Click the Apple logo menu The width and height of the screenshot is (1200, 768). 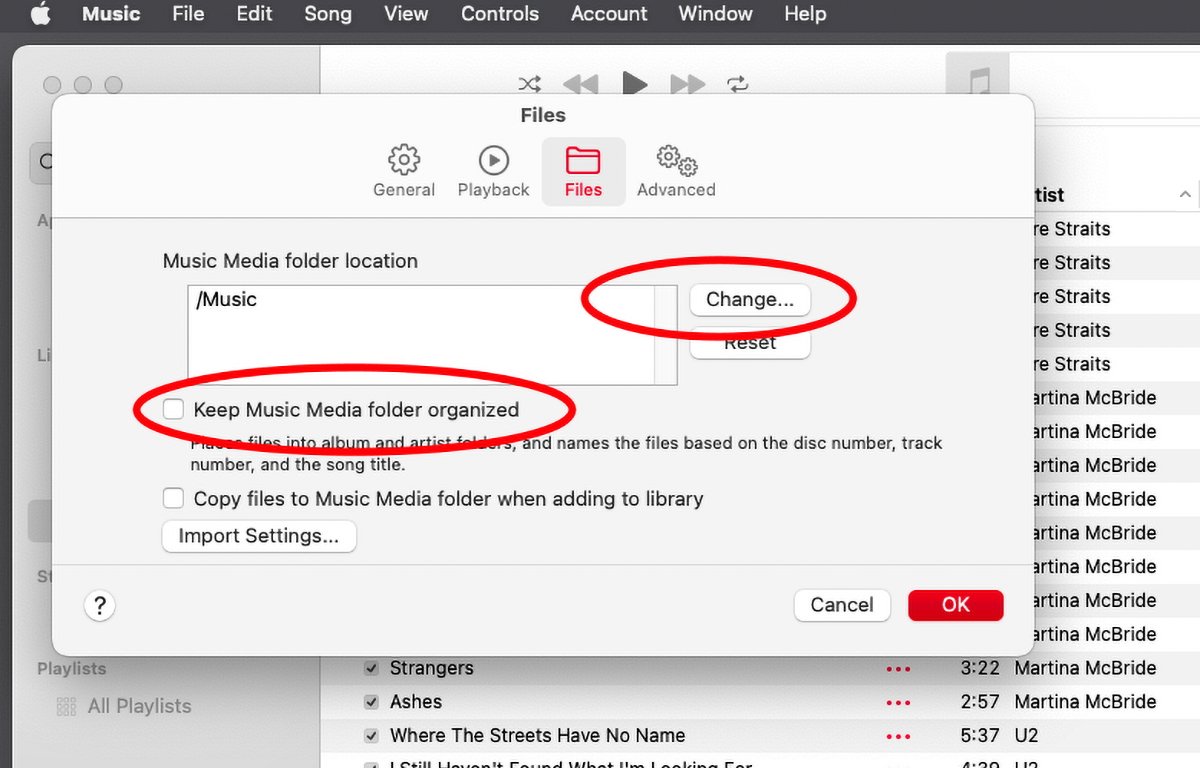click(x=40, y=14)
